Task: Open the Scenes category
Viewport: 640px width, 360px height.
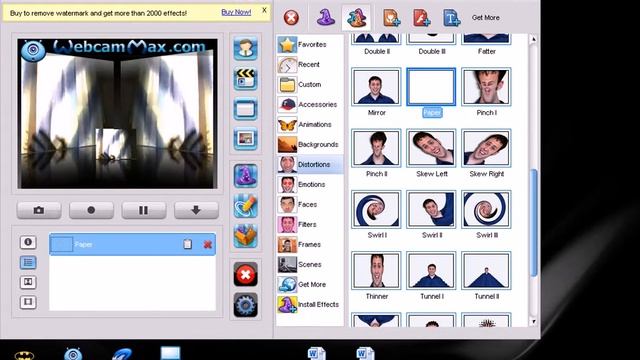Action: coord(309,264)
